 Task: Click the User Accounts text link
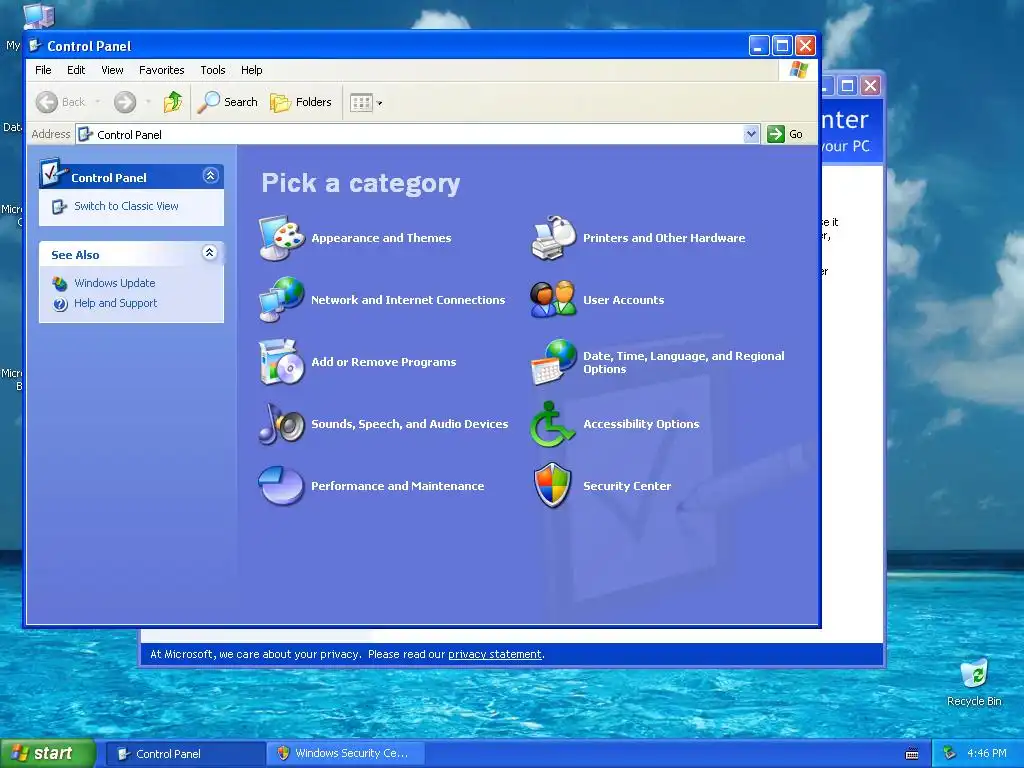click(x=624, y=300)
